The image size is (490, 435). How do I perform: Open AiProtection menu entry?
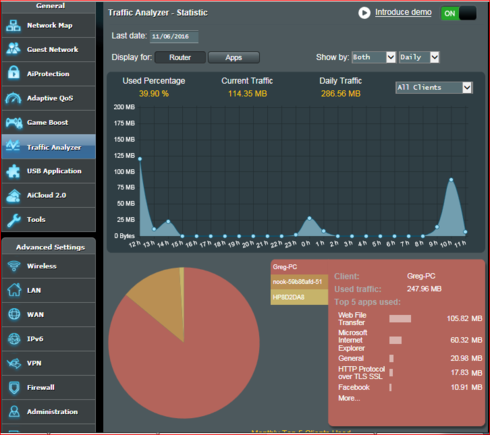coord(49,74)
